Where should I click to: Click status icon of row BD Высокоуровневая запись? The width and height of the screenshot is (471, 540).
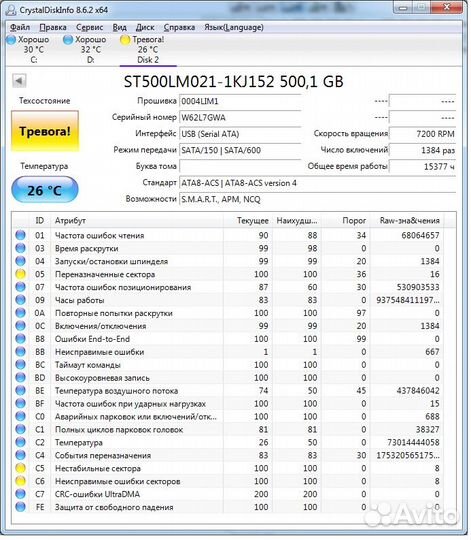tap(21, 377)
